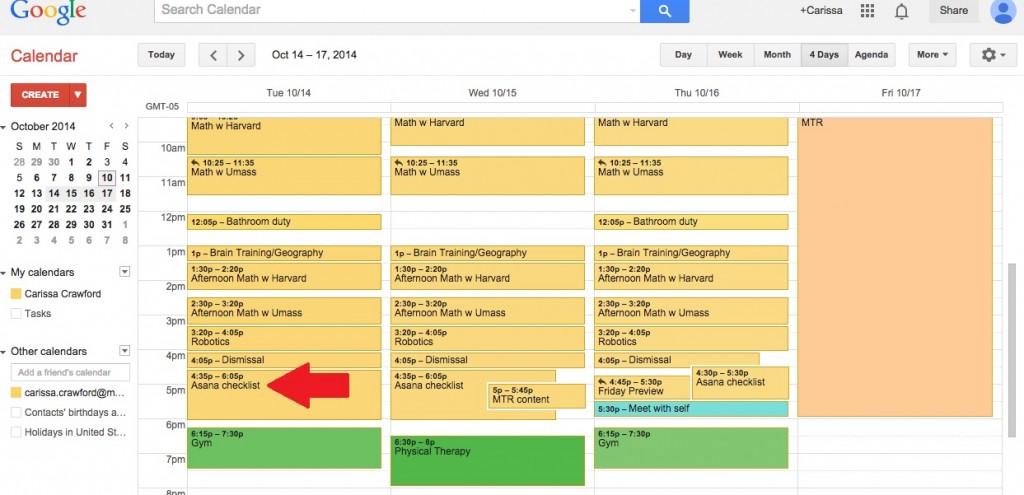Open Thursday's 6:15p Gym event
The width and height of the screenshot is (1024, 495).
[x=691, y=448]
